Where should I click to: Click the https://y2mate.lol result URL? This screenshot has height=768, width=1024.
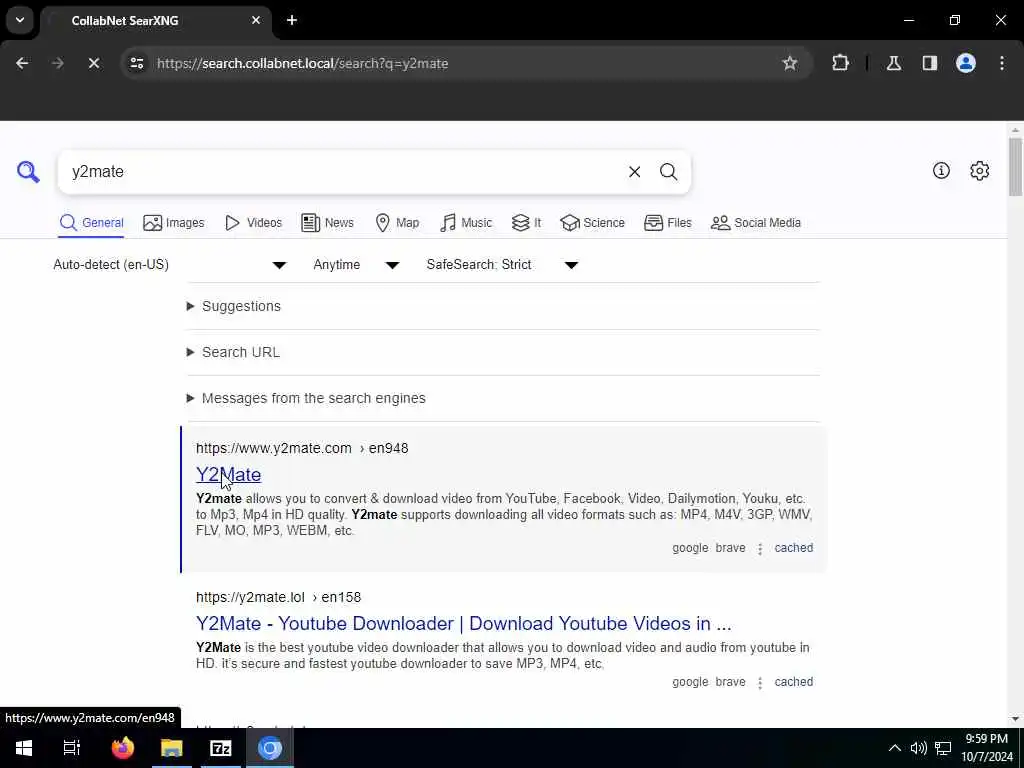[278, 597]
